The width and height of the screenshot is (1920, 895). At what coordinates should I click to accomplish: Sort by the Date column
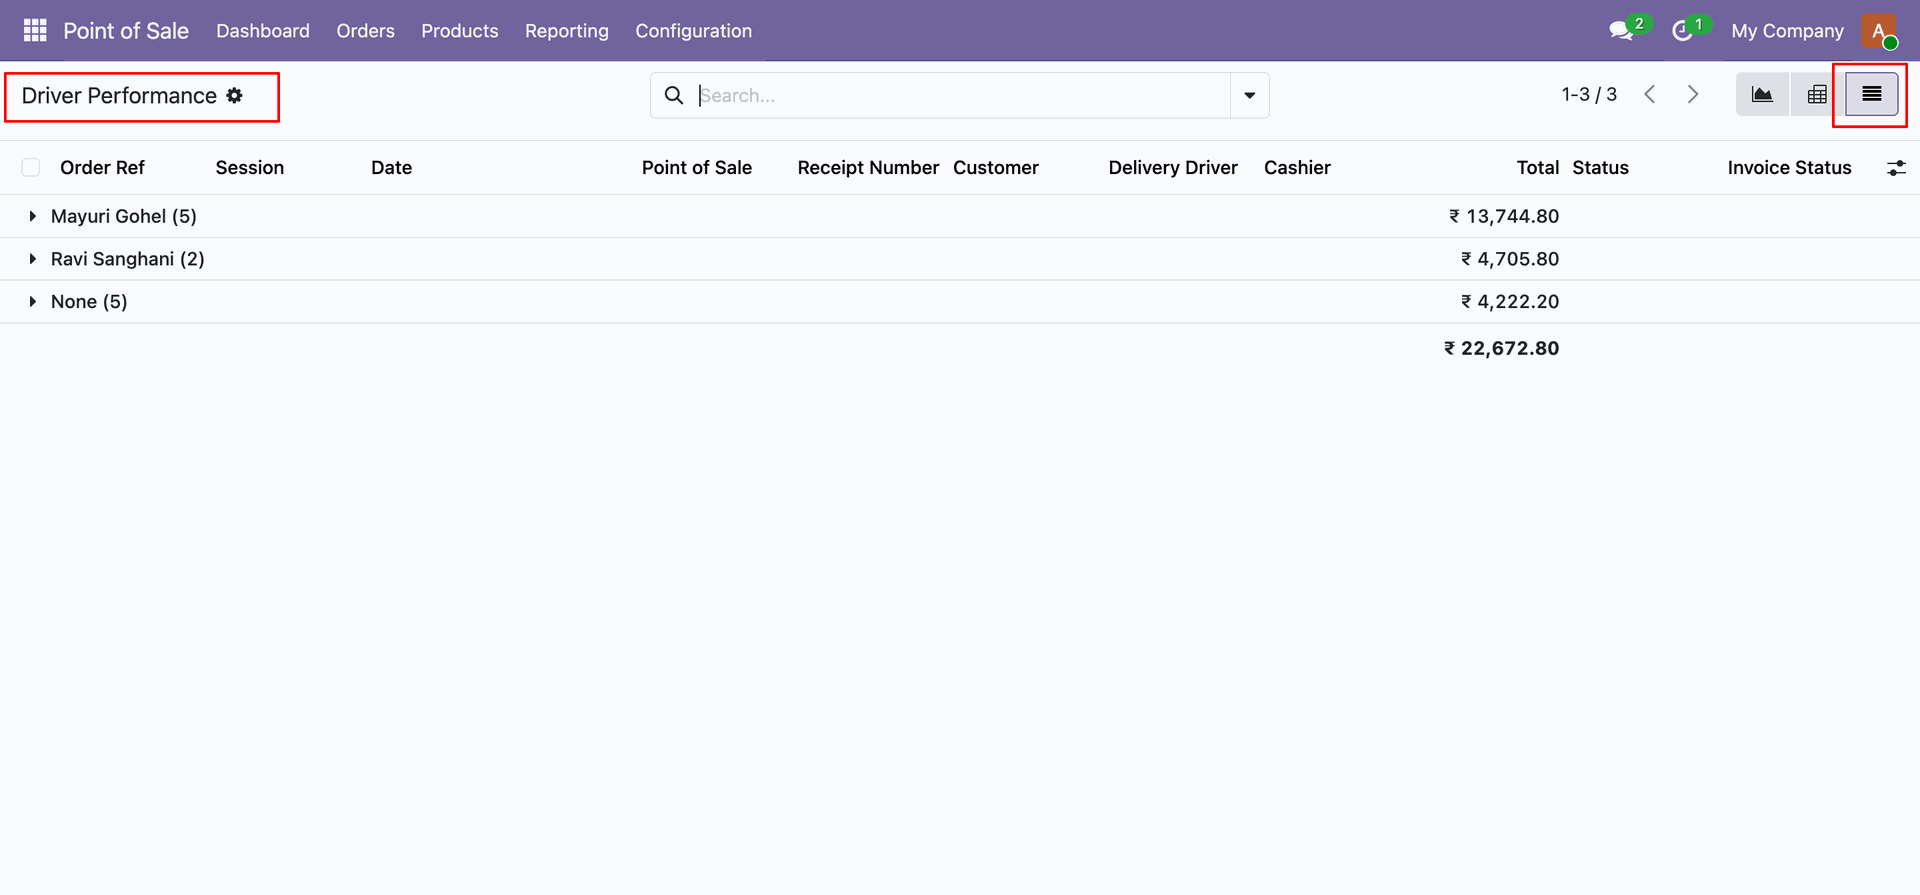point(392,168)
